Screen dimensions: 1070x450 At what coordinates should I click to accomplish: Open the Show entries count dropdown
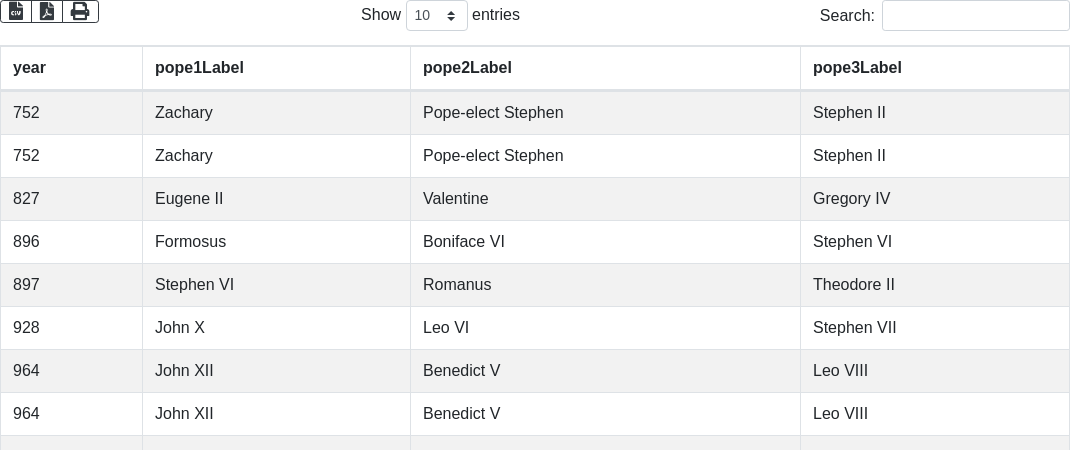click(437, 15)
